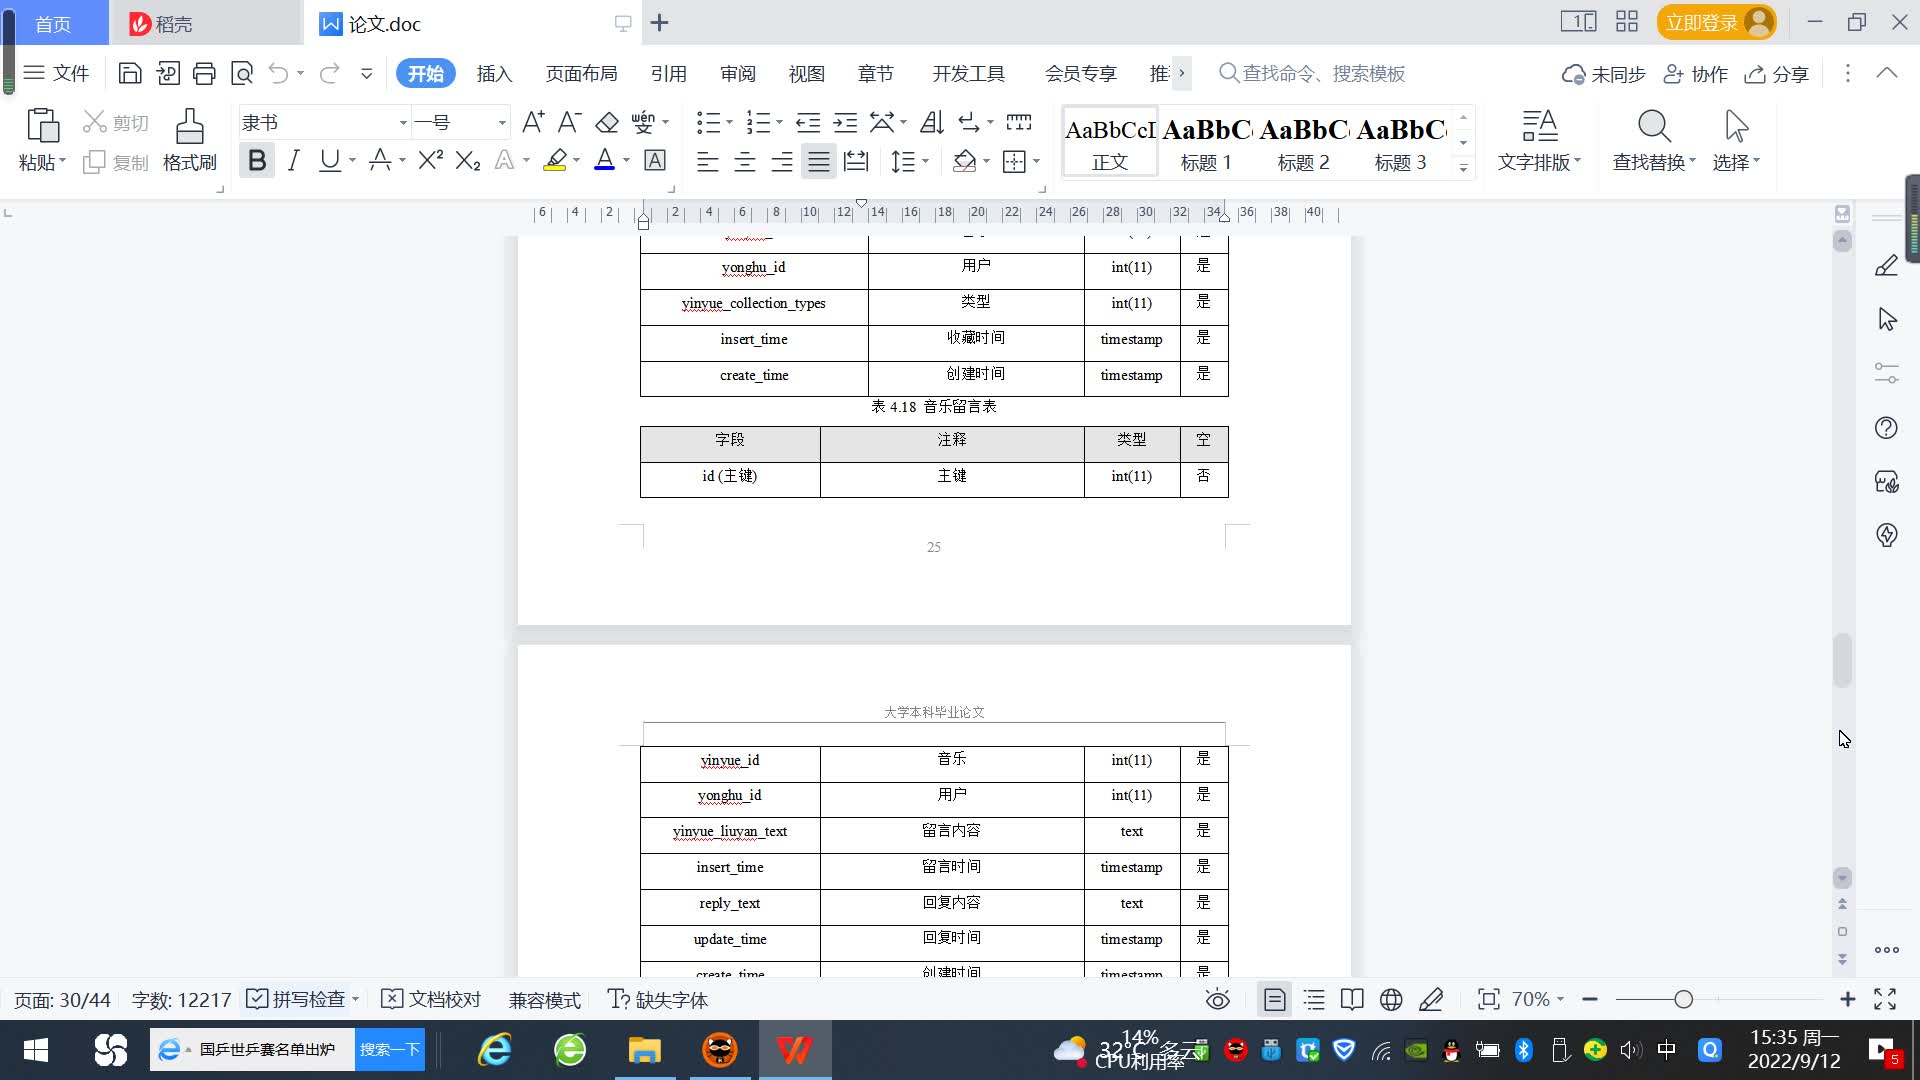Click the vertical scrollbar thumb
Screen dimensions: 1920x1080
pos(1842,660)
